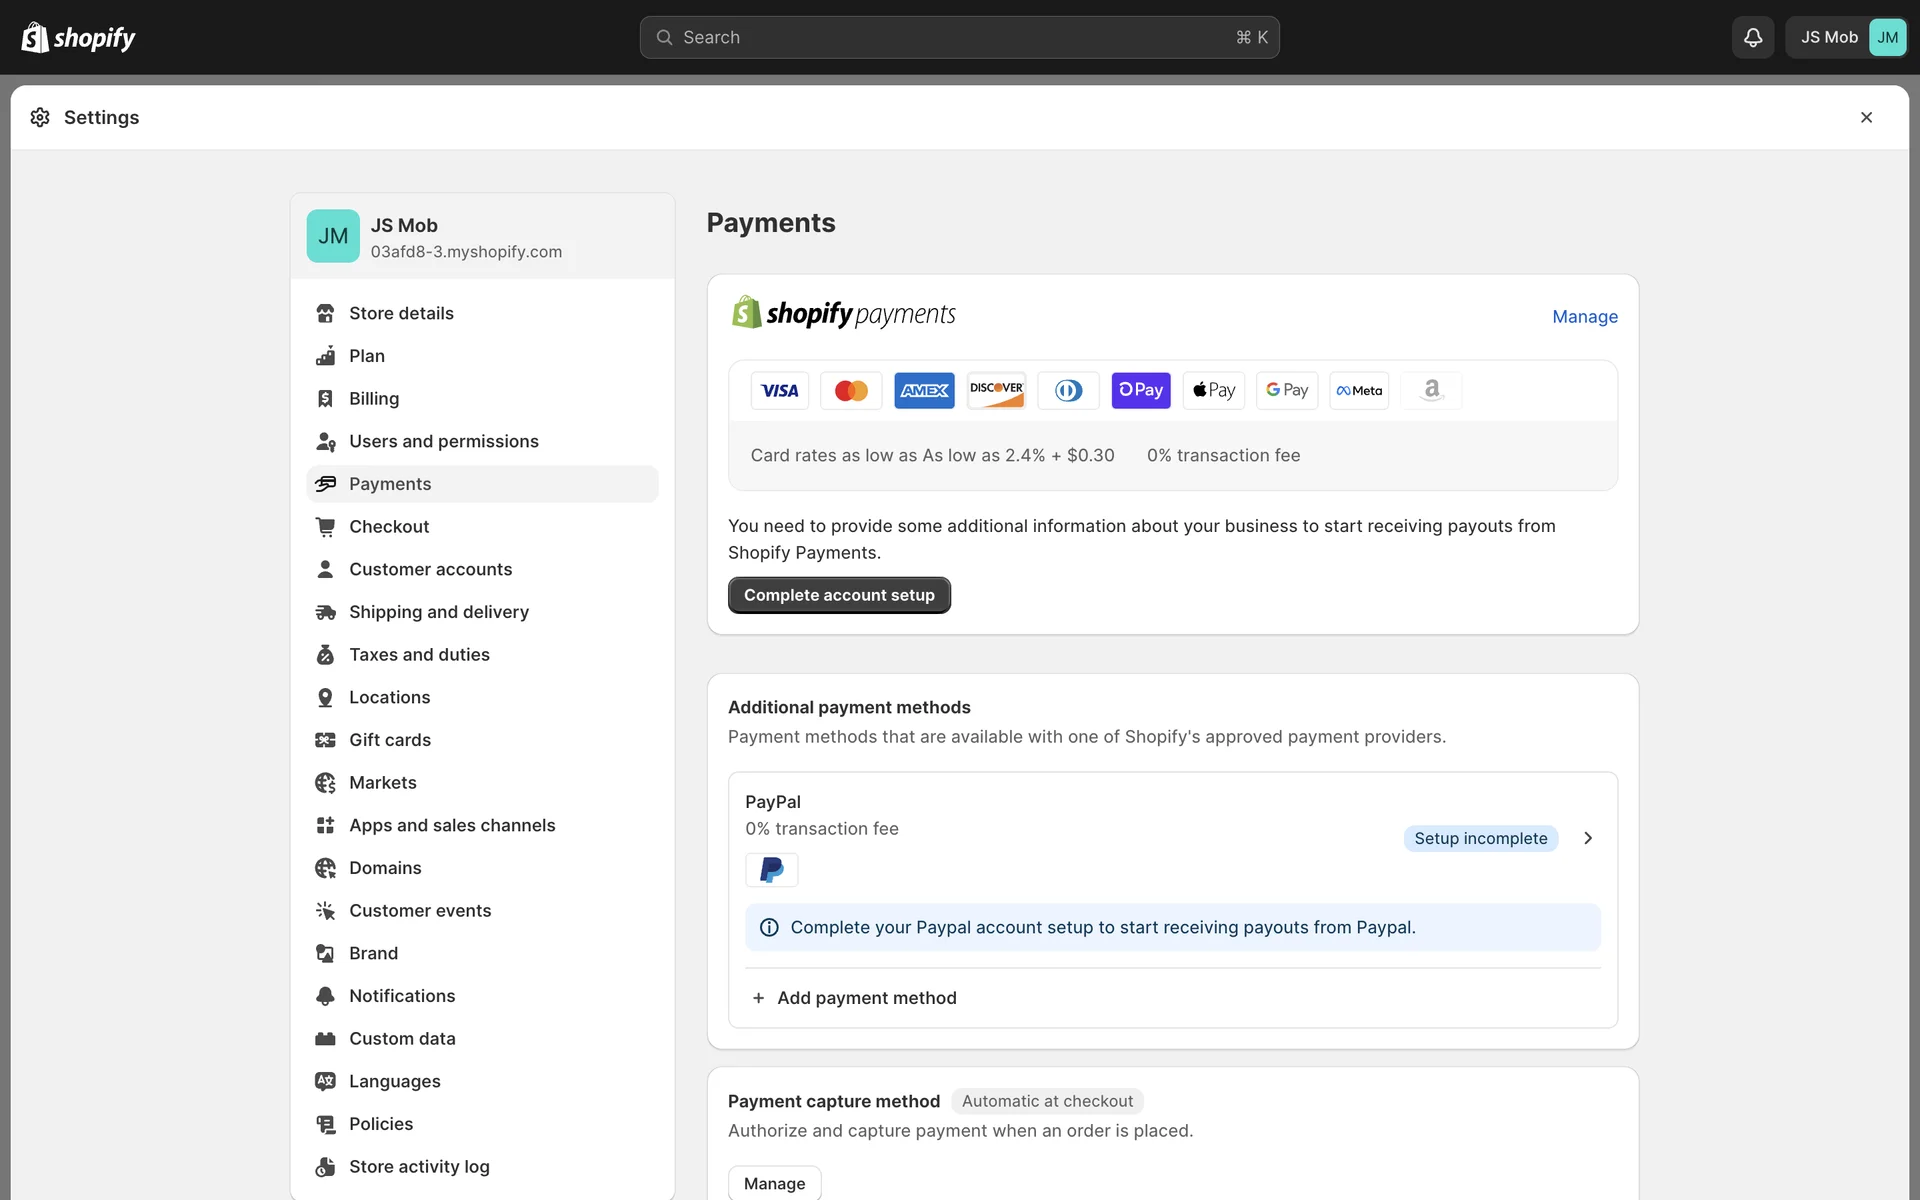Click the Apple Pay badge
Viewport: 1920px width, 1200px height.
[x=1213, y=390]
